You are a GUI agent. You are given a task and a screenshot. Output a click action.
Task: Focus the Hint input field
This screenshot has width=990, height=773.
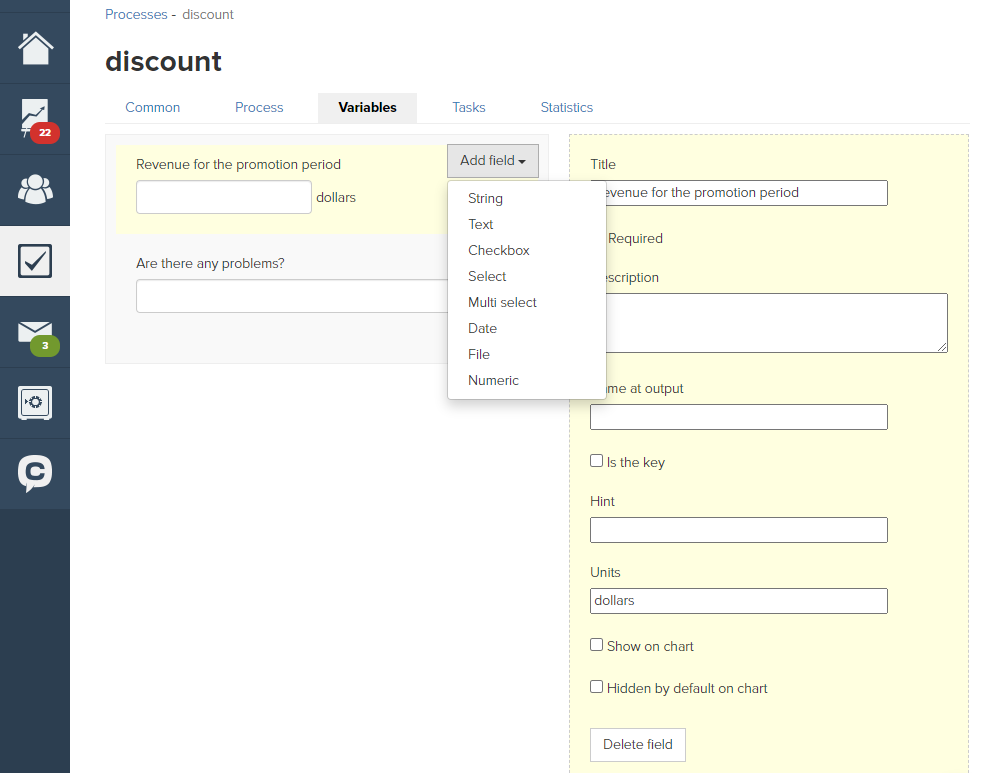(739, 530)
